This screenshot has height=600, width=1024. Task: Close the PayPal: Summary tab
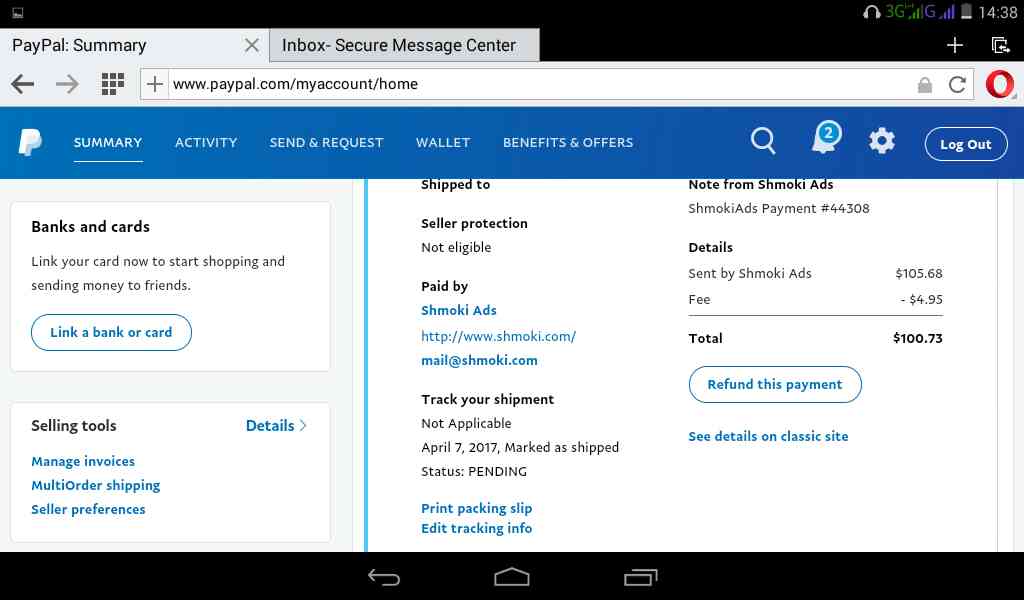point(251,45)
